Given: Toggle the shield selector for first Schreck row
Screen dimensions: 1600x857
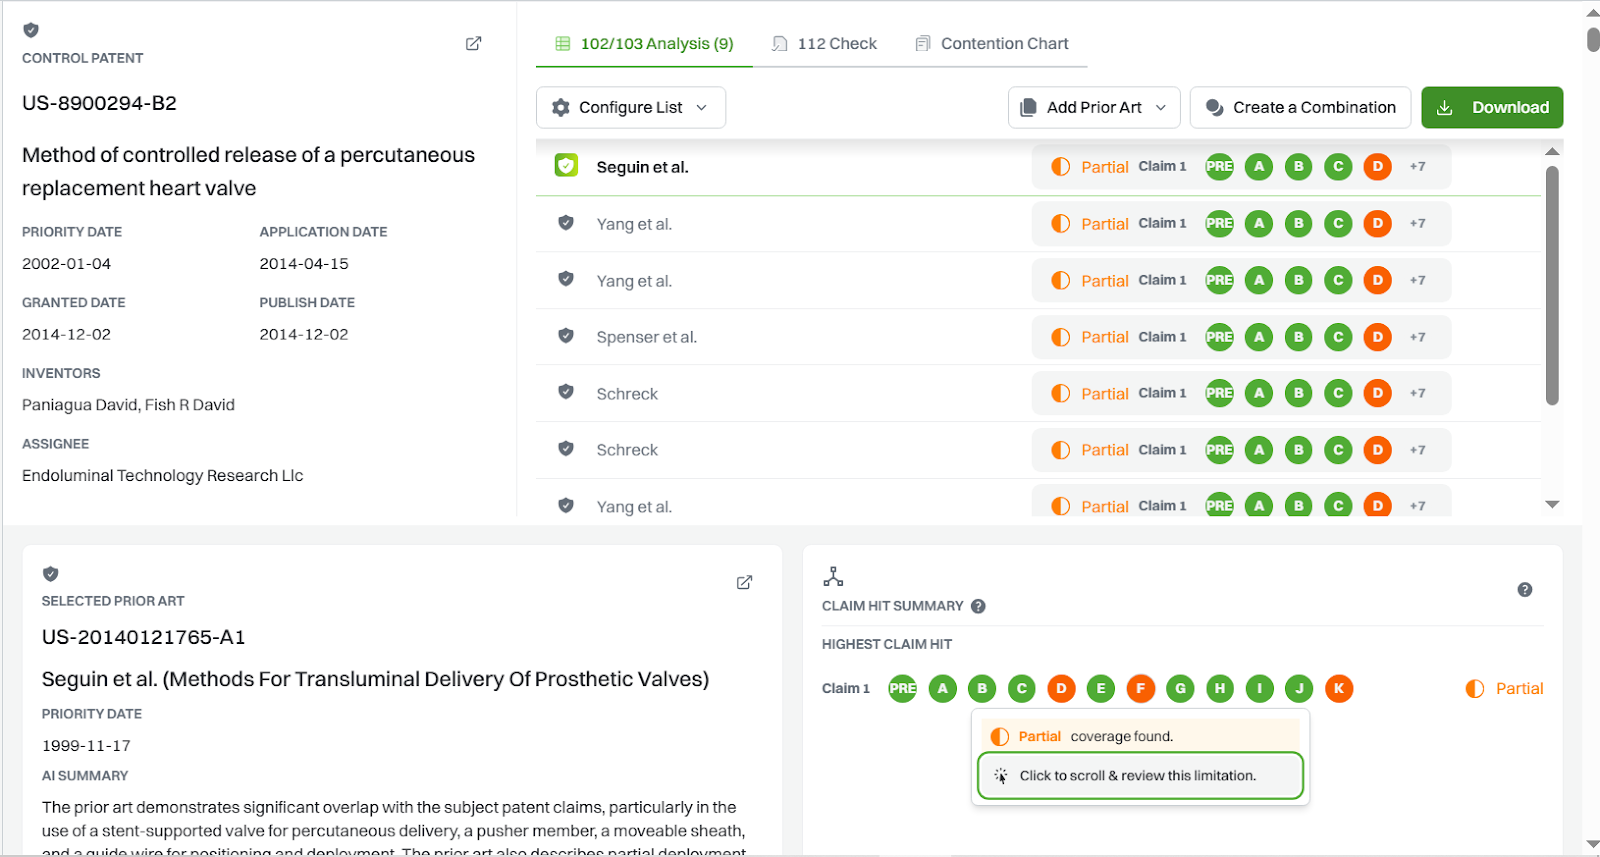Looking at the screenshot, I should click(x=566, y=392).
